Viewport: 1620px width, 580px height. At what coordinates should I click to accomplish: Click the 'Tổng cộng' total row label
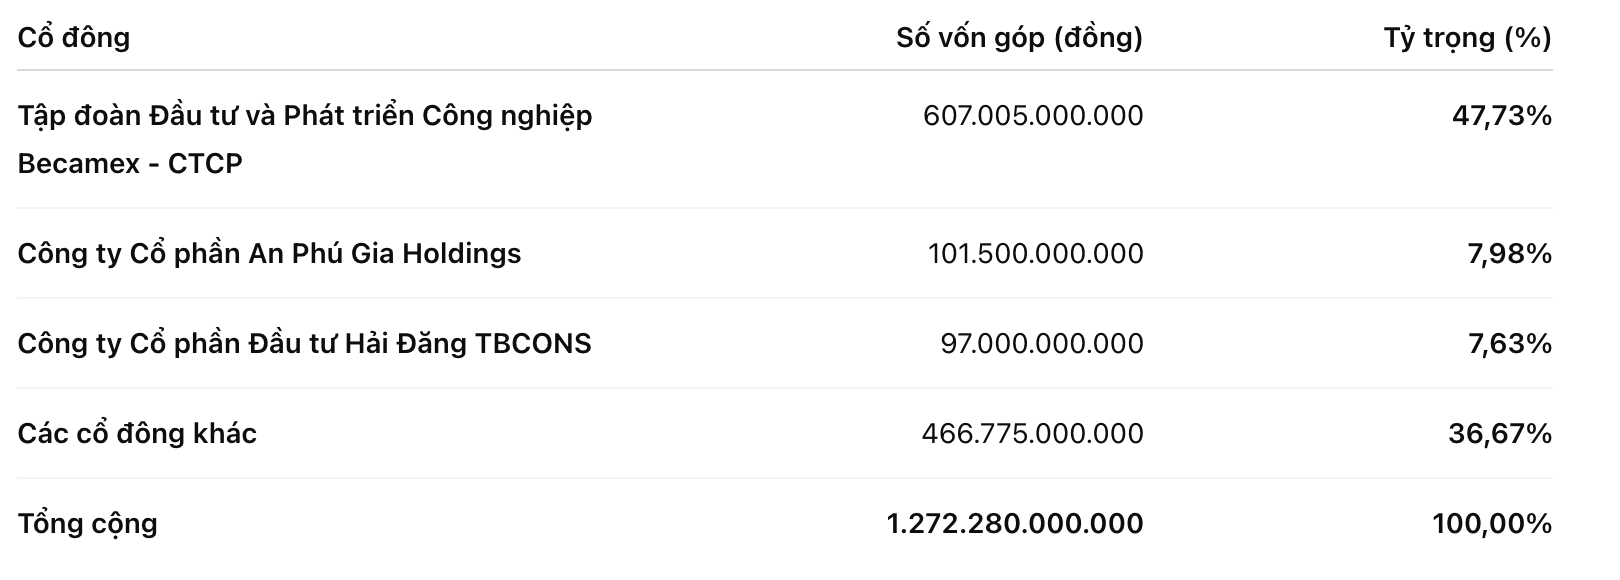tap(88, 523)
